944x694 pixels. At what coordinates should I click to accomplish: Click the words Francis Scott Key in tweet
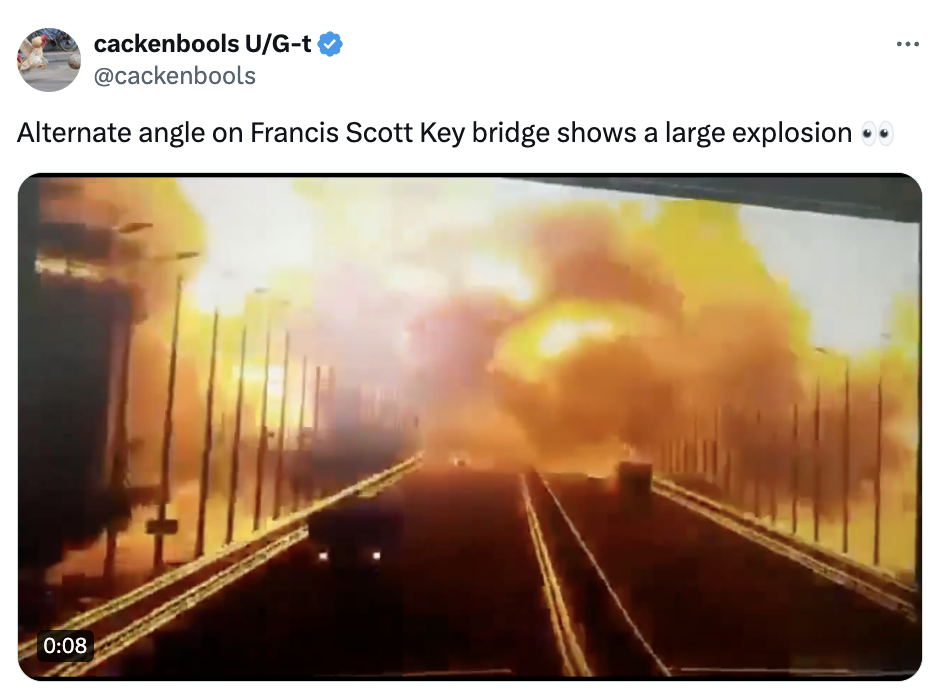(358, 133)
